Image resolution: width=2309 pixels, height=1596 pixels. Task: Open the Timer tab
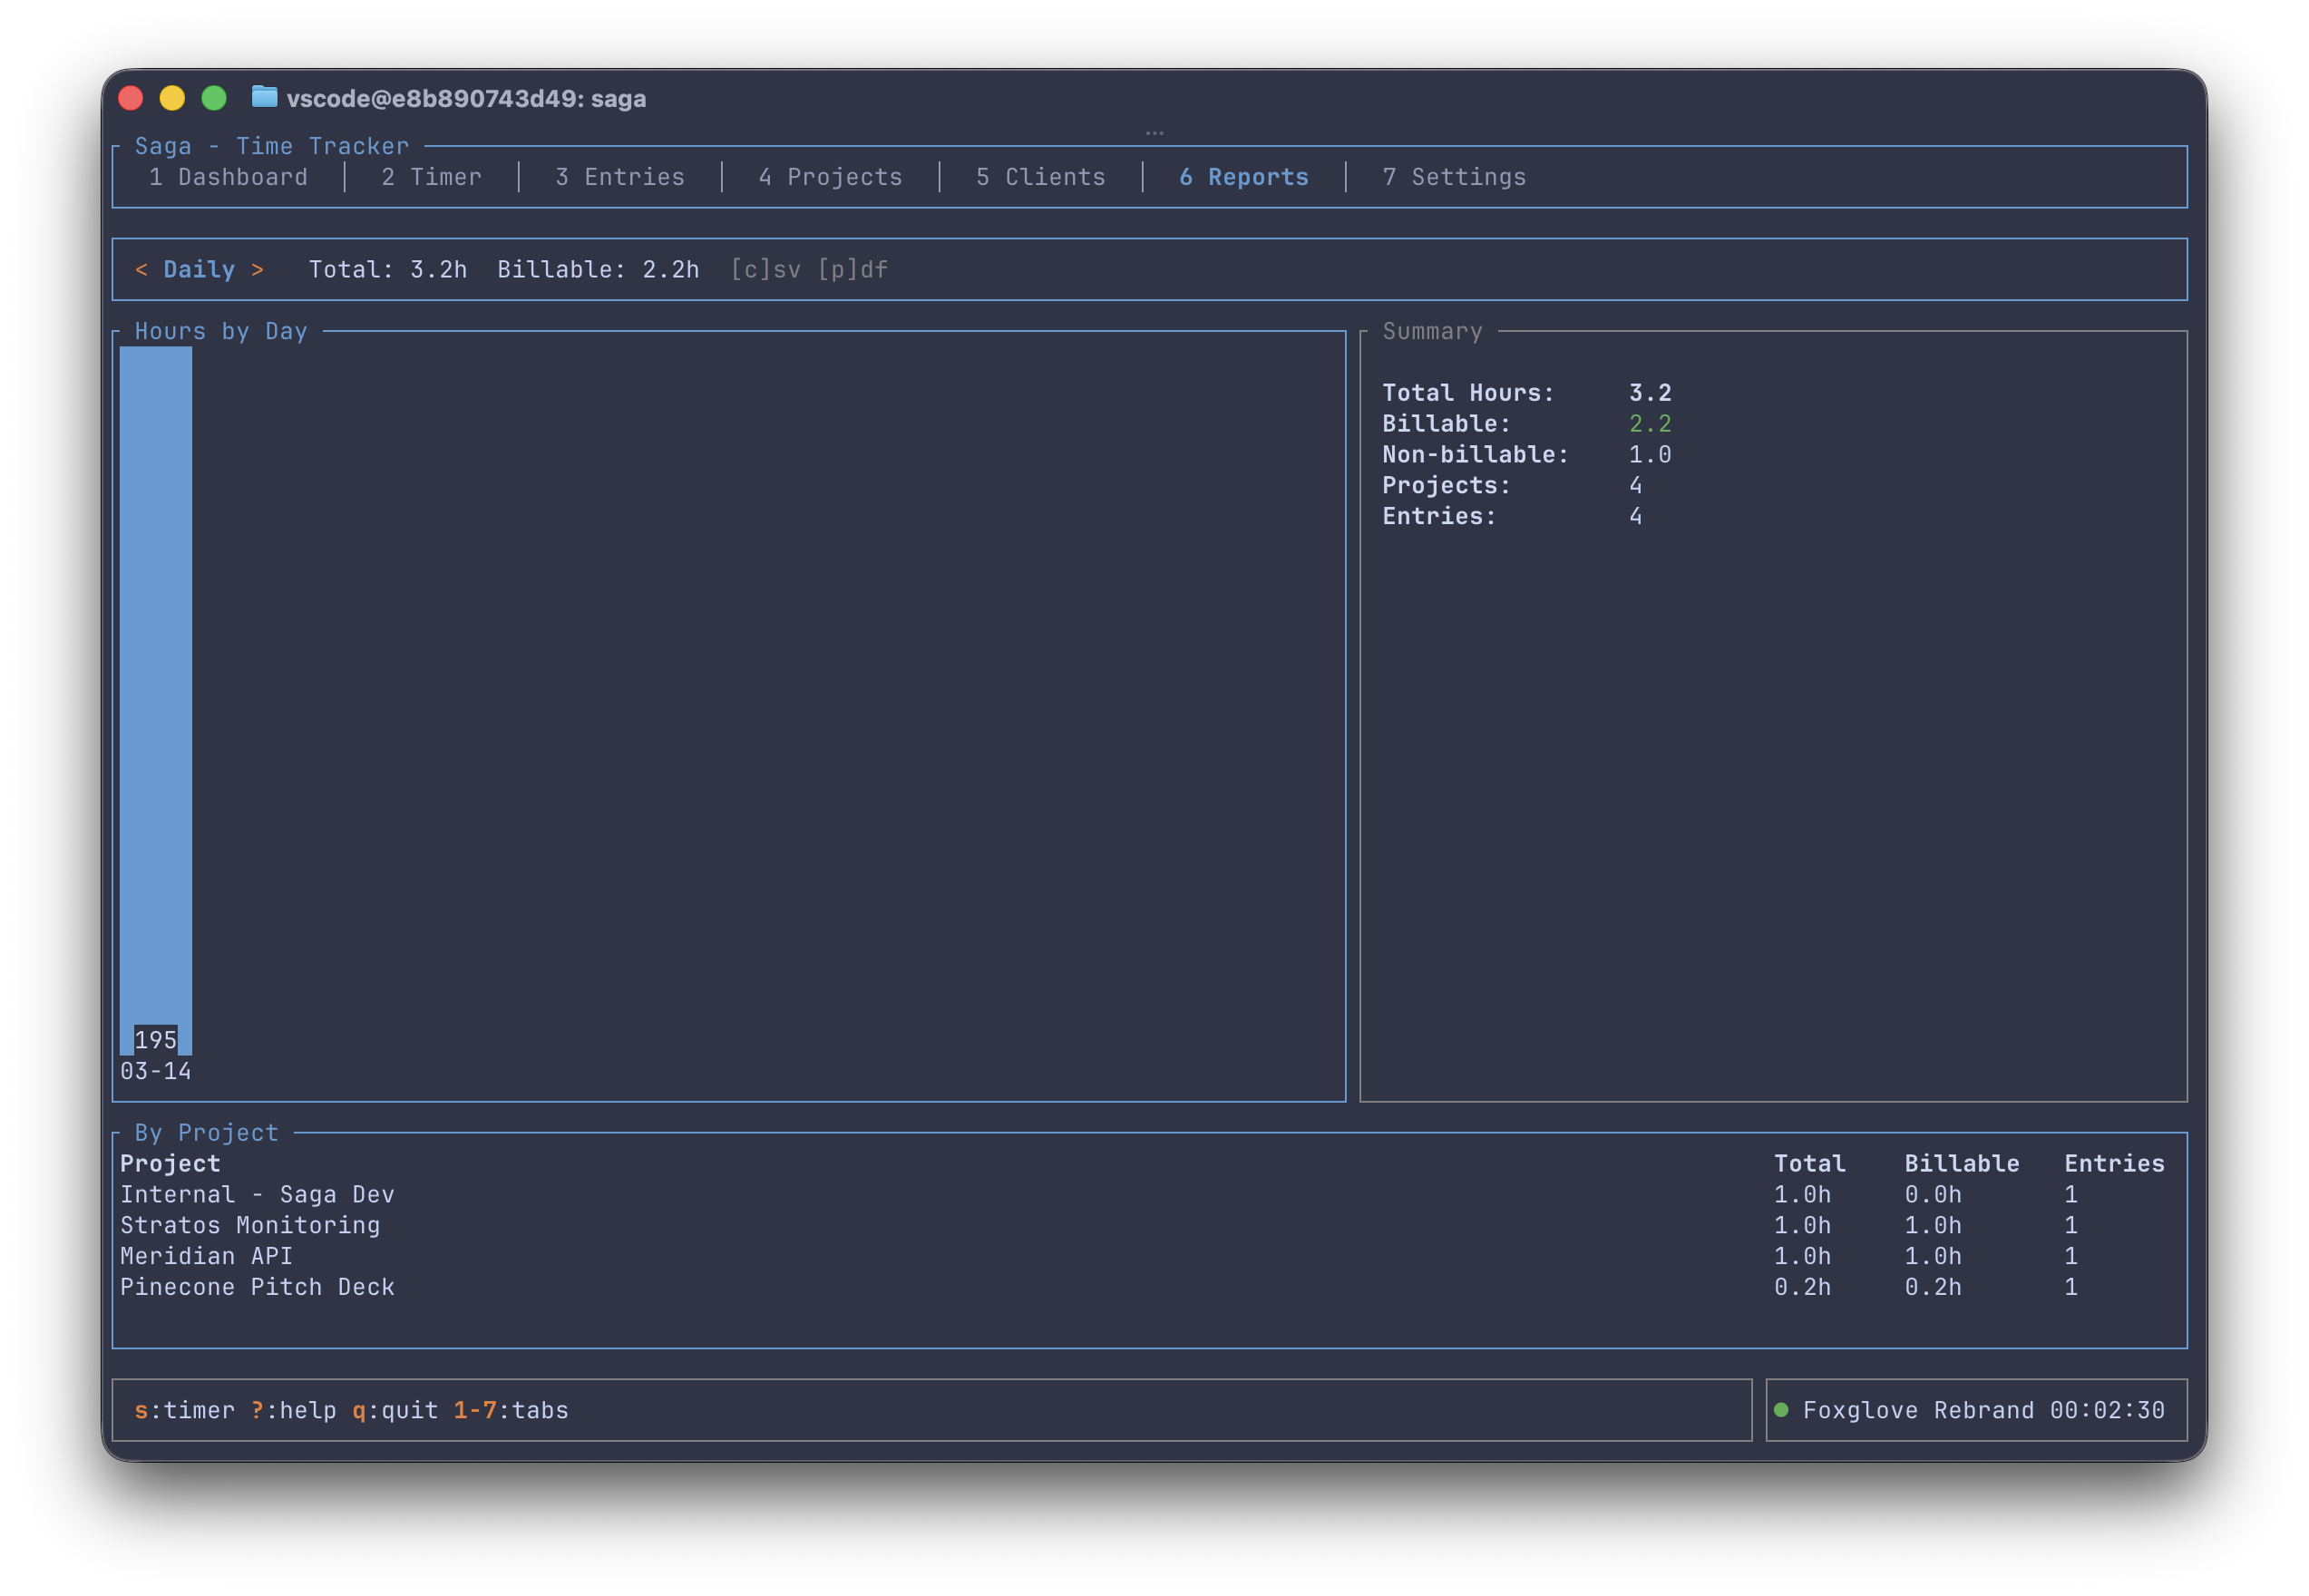coord(431,177)
